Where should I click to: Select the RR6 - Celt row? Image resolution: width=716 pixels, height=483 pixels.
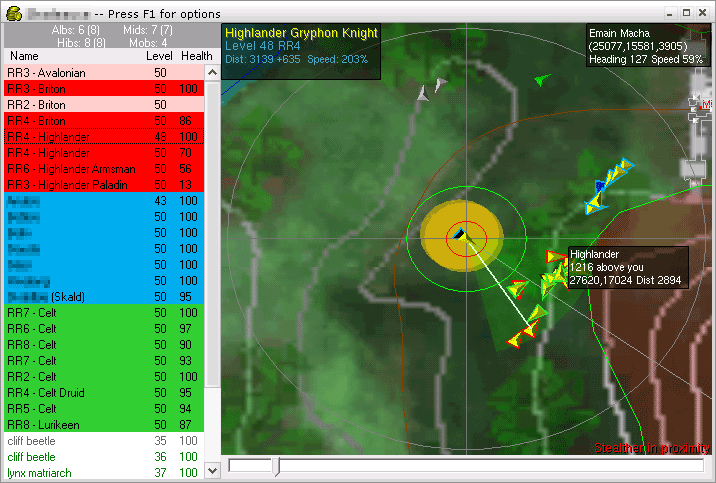(x=104, y=329)
